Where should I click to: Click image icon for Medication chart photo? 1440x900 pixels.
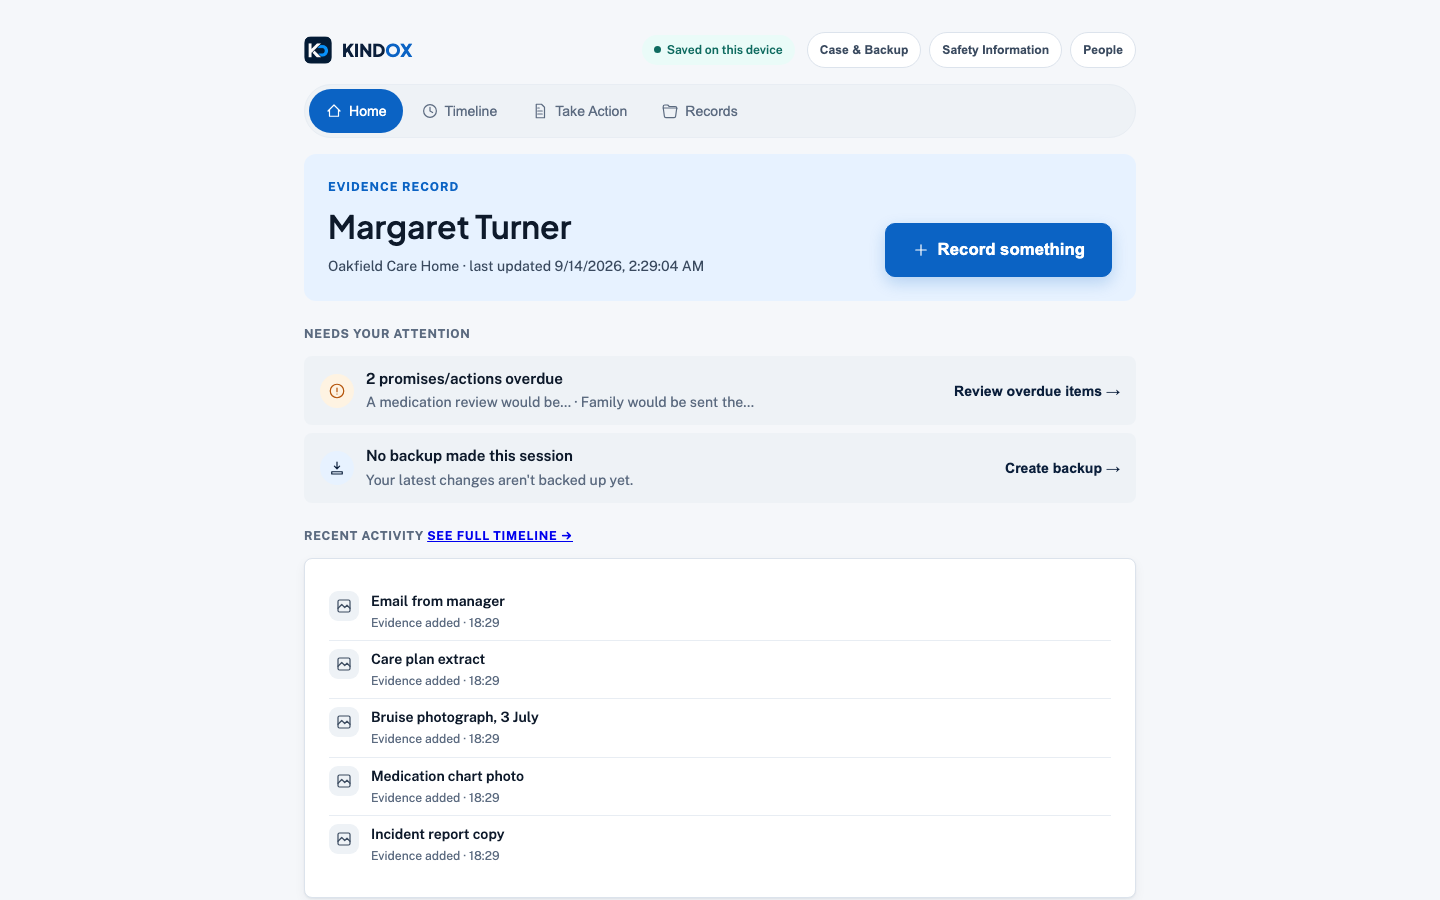click(344, 781)
